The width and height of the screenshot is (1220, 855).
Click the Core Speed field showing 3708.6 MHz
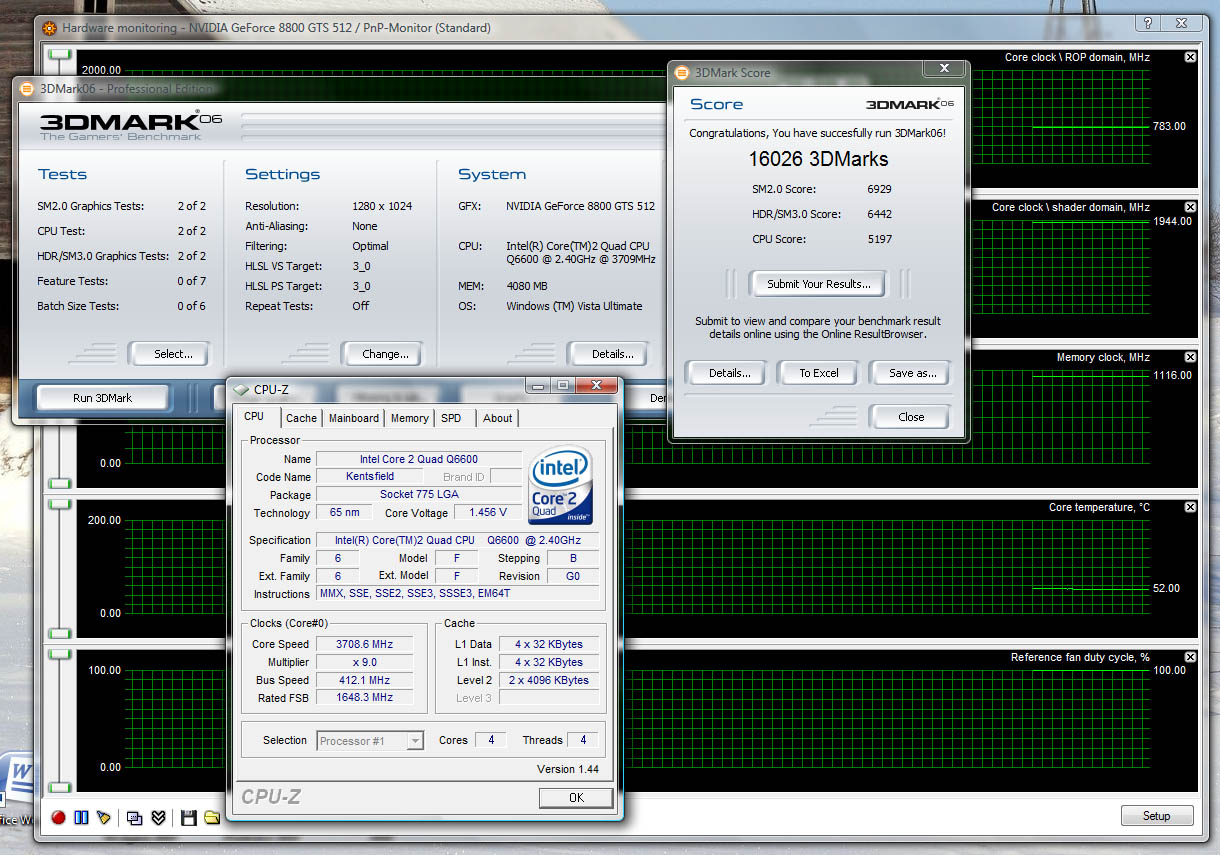(x=364, y=644)
